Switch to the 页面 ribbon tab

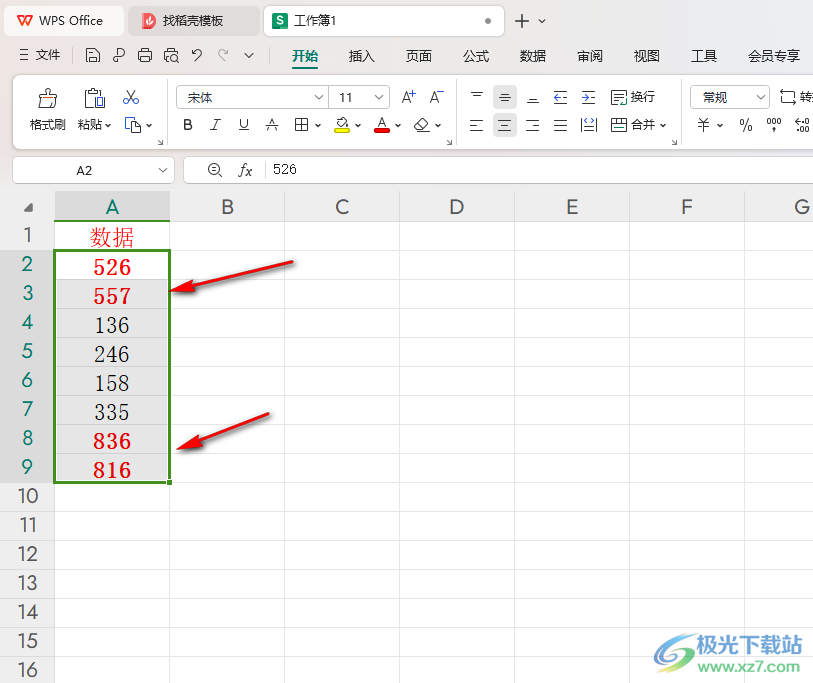tap(418, 55)
